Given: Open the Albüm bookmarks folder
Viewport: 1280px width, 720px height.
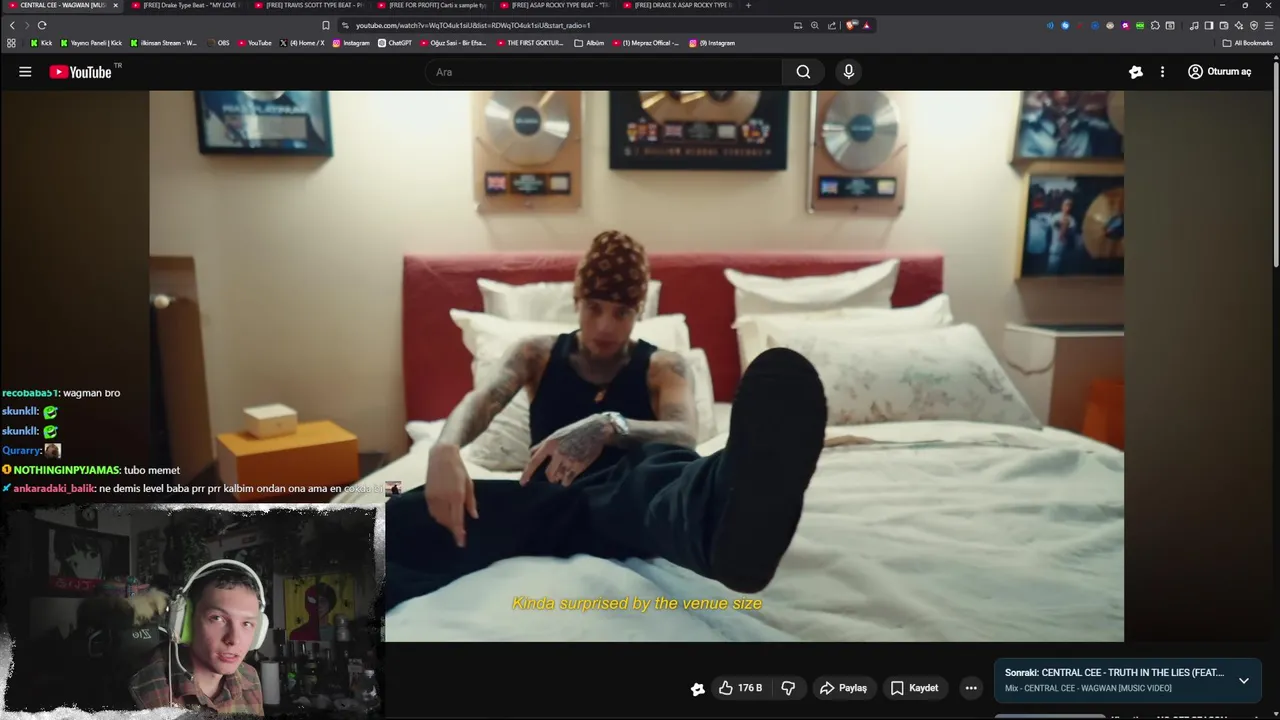Looking at the screenshot, I should tap(589, 43).
